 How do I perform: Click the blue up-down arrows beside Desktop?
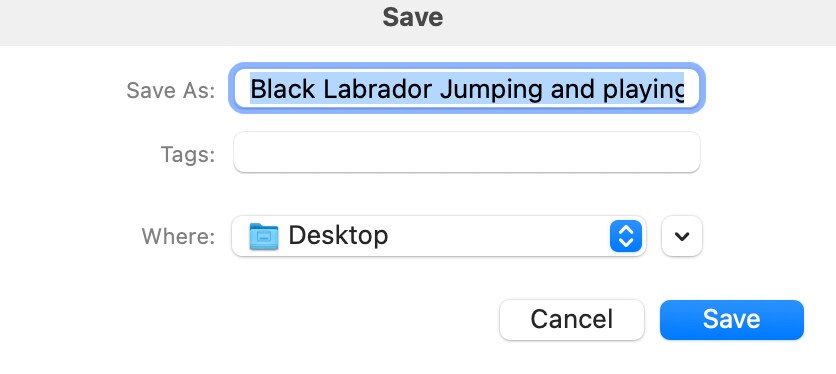click(625, 236)
